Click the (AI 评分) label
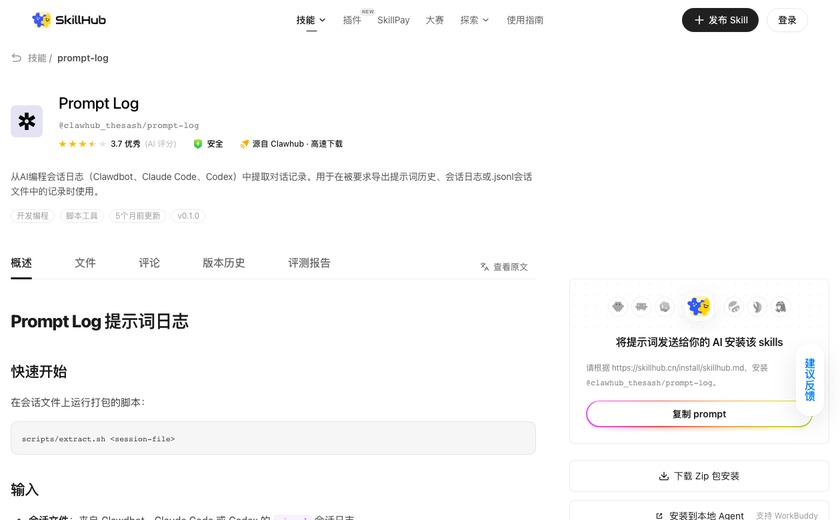This screenshot has width=840, height=520. (160, 144)
